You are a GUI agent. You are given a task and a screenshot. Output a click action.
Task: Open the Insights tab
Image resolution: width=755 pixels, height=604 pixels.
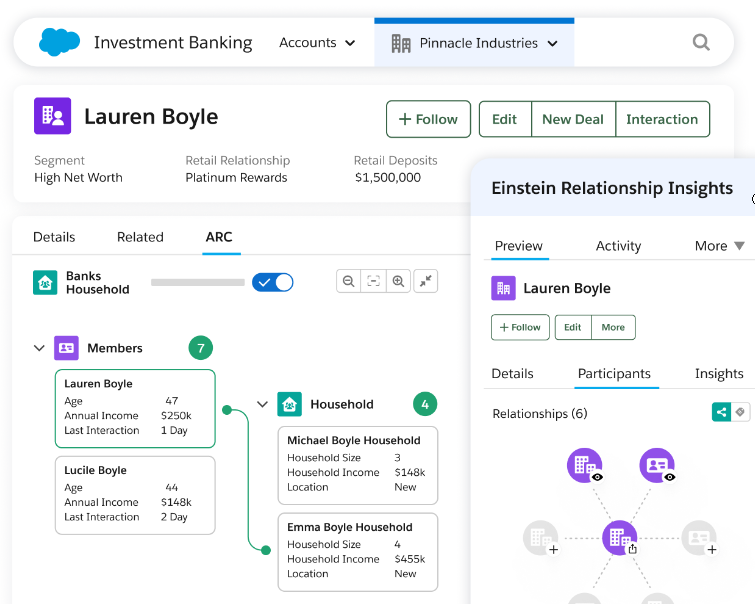pos(719,373)
